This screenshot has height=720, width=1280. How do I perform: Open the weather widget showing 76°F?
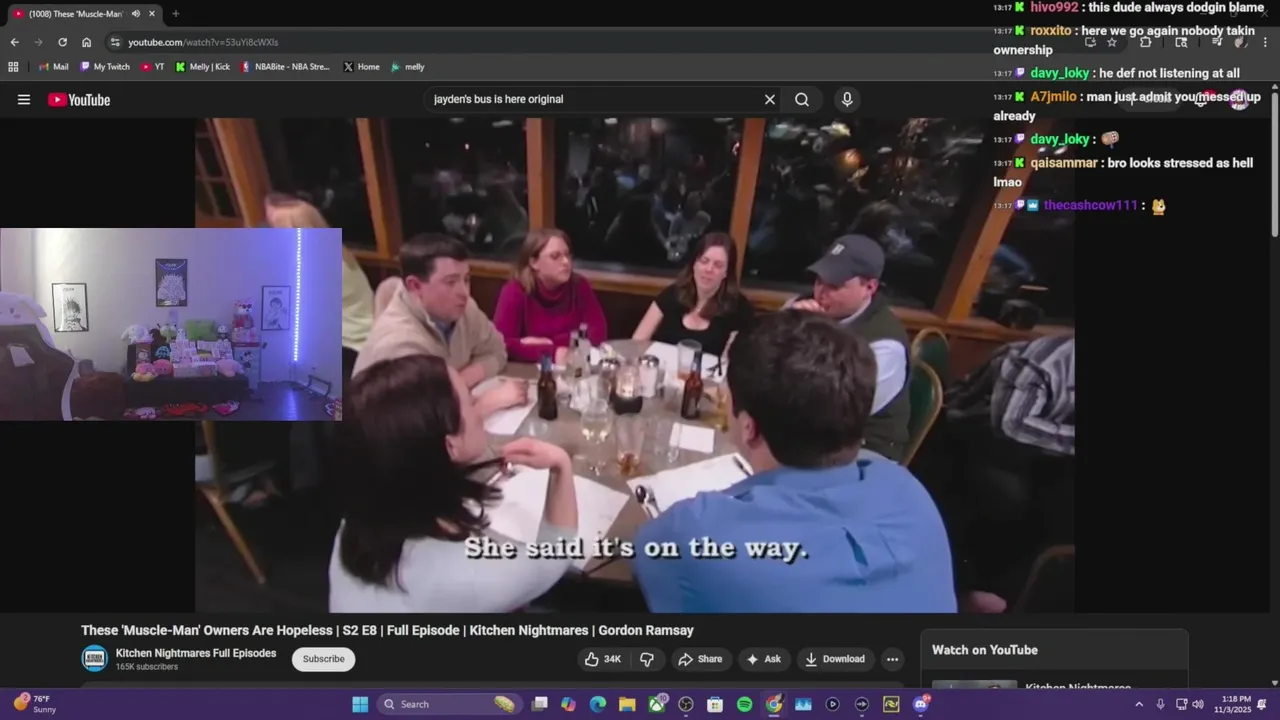(x=35, y=704)
